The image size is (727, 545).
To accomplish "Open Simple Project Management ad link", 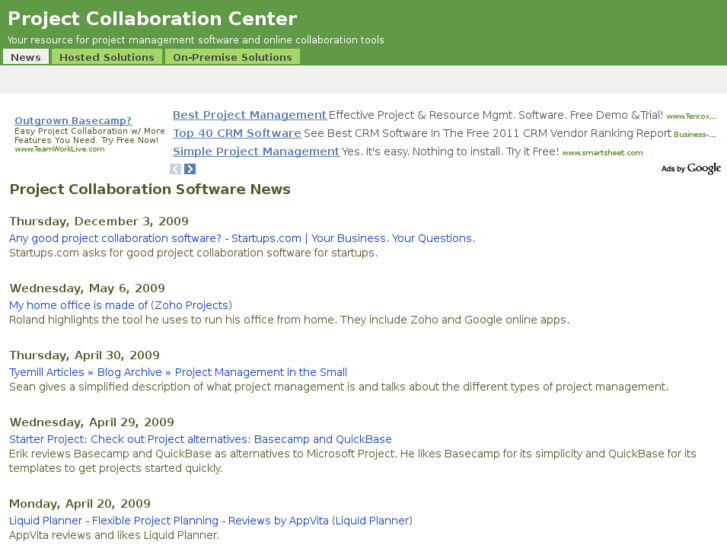I will [256, 151].
